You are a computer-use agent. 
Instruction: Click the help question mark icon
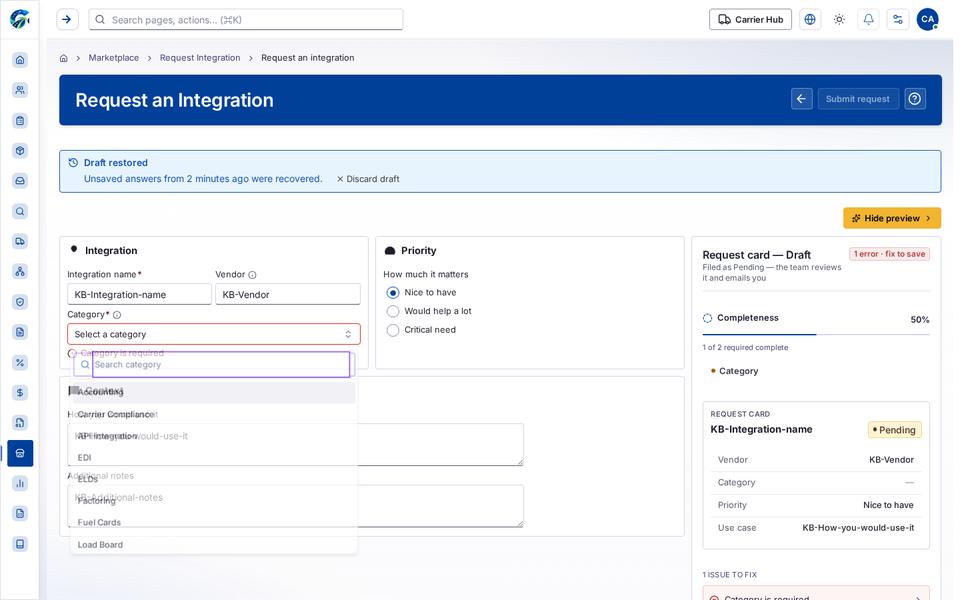[x=915, y=99]
